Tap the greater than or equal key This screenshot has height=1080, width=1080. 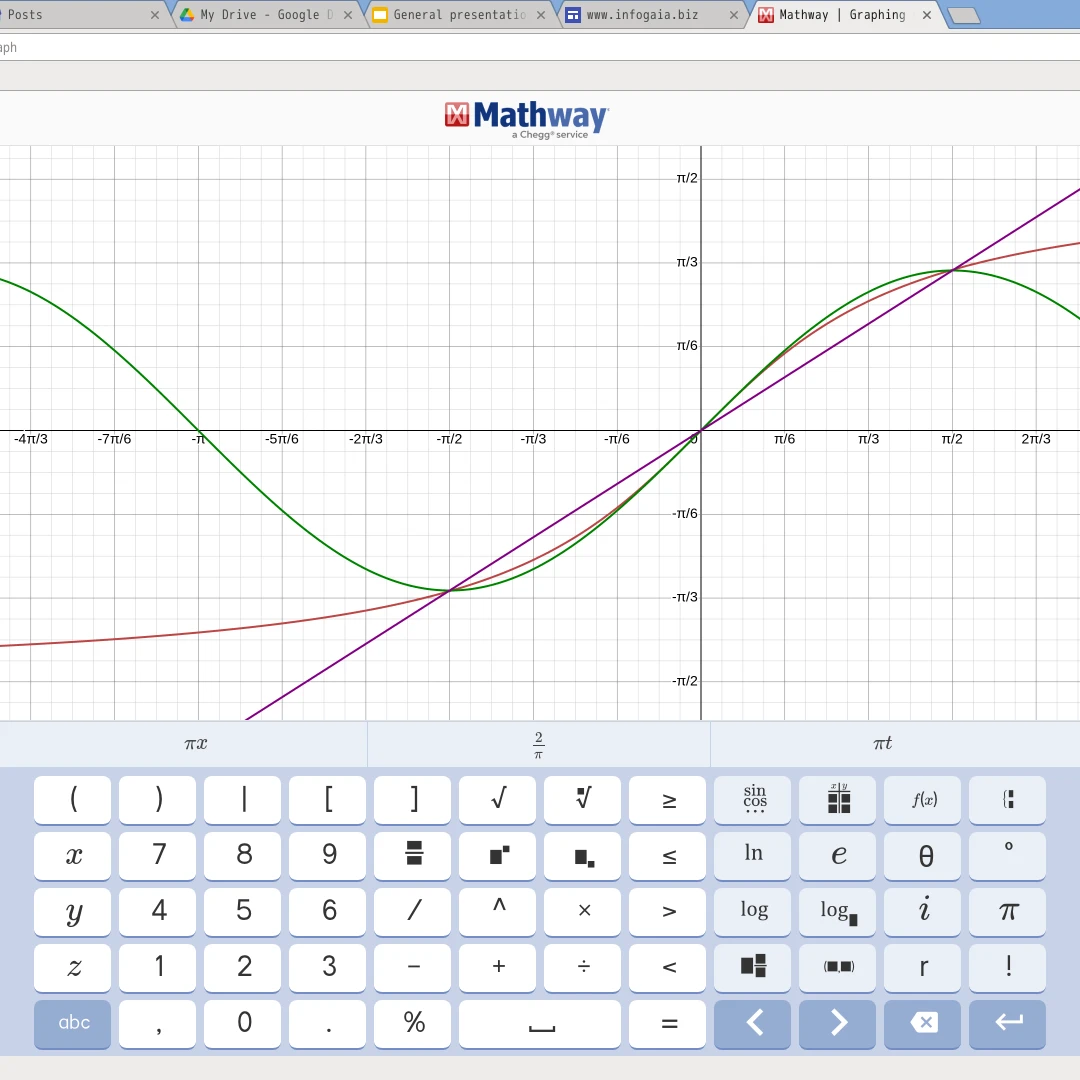coord(667,800)
